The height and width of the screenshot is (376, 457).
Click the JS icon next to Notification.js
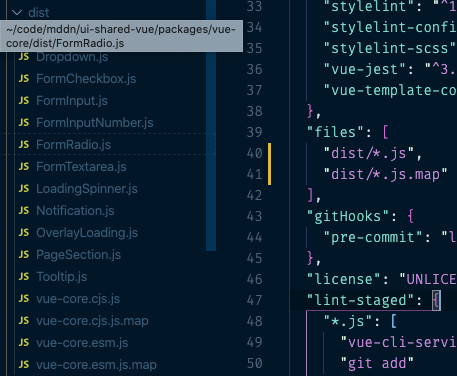tap(24, 211)
